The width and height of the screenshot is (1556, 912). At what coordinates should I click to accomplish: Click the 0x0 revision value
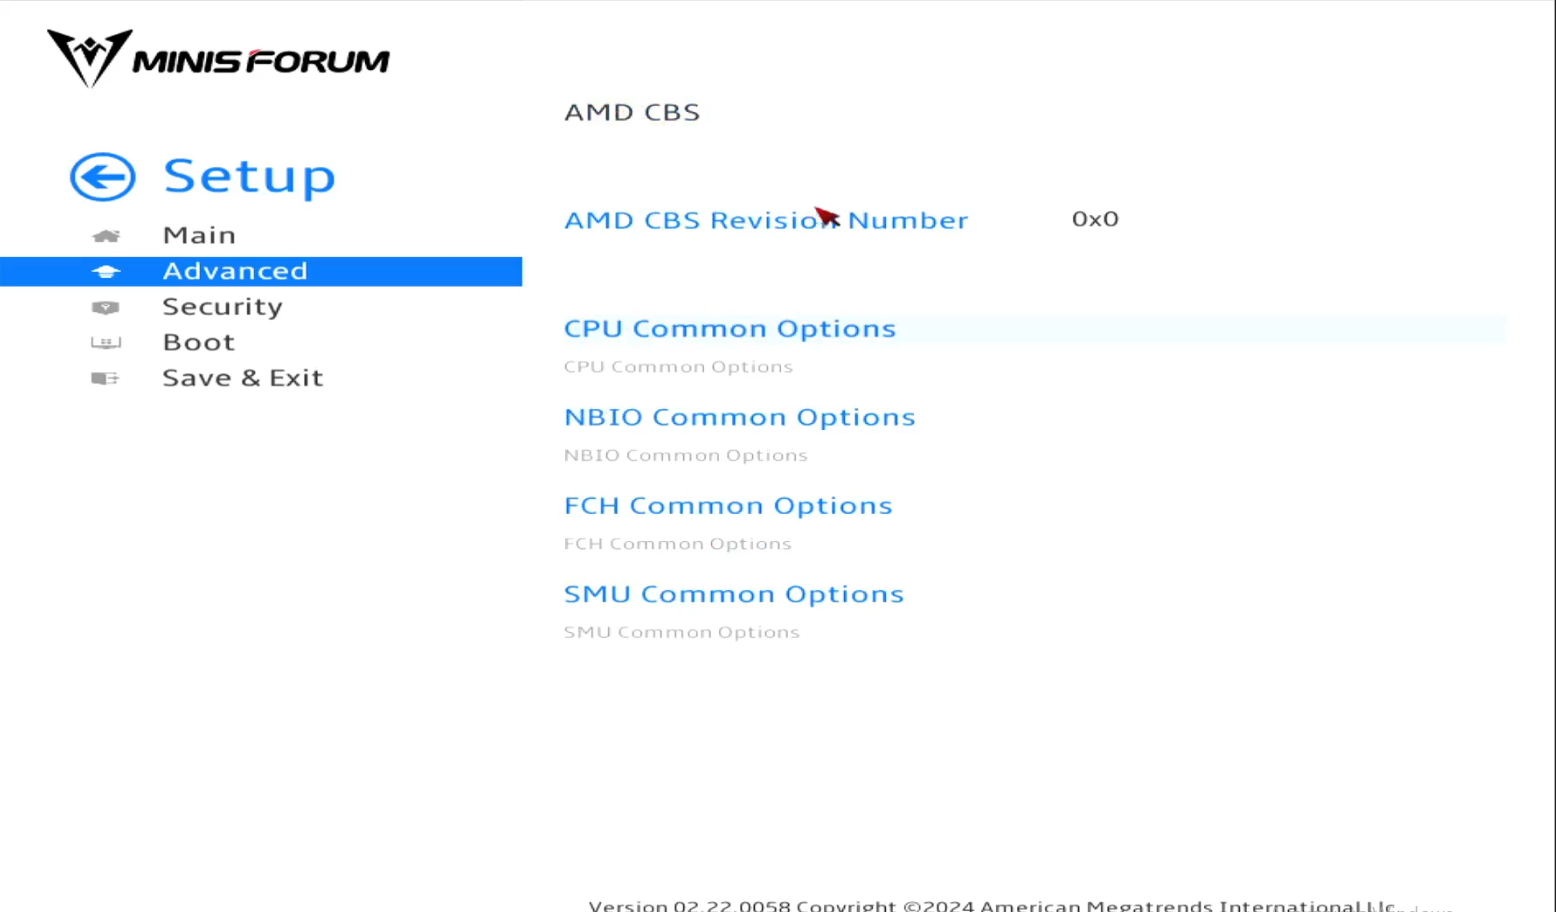(1094, 219)
